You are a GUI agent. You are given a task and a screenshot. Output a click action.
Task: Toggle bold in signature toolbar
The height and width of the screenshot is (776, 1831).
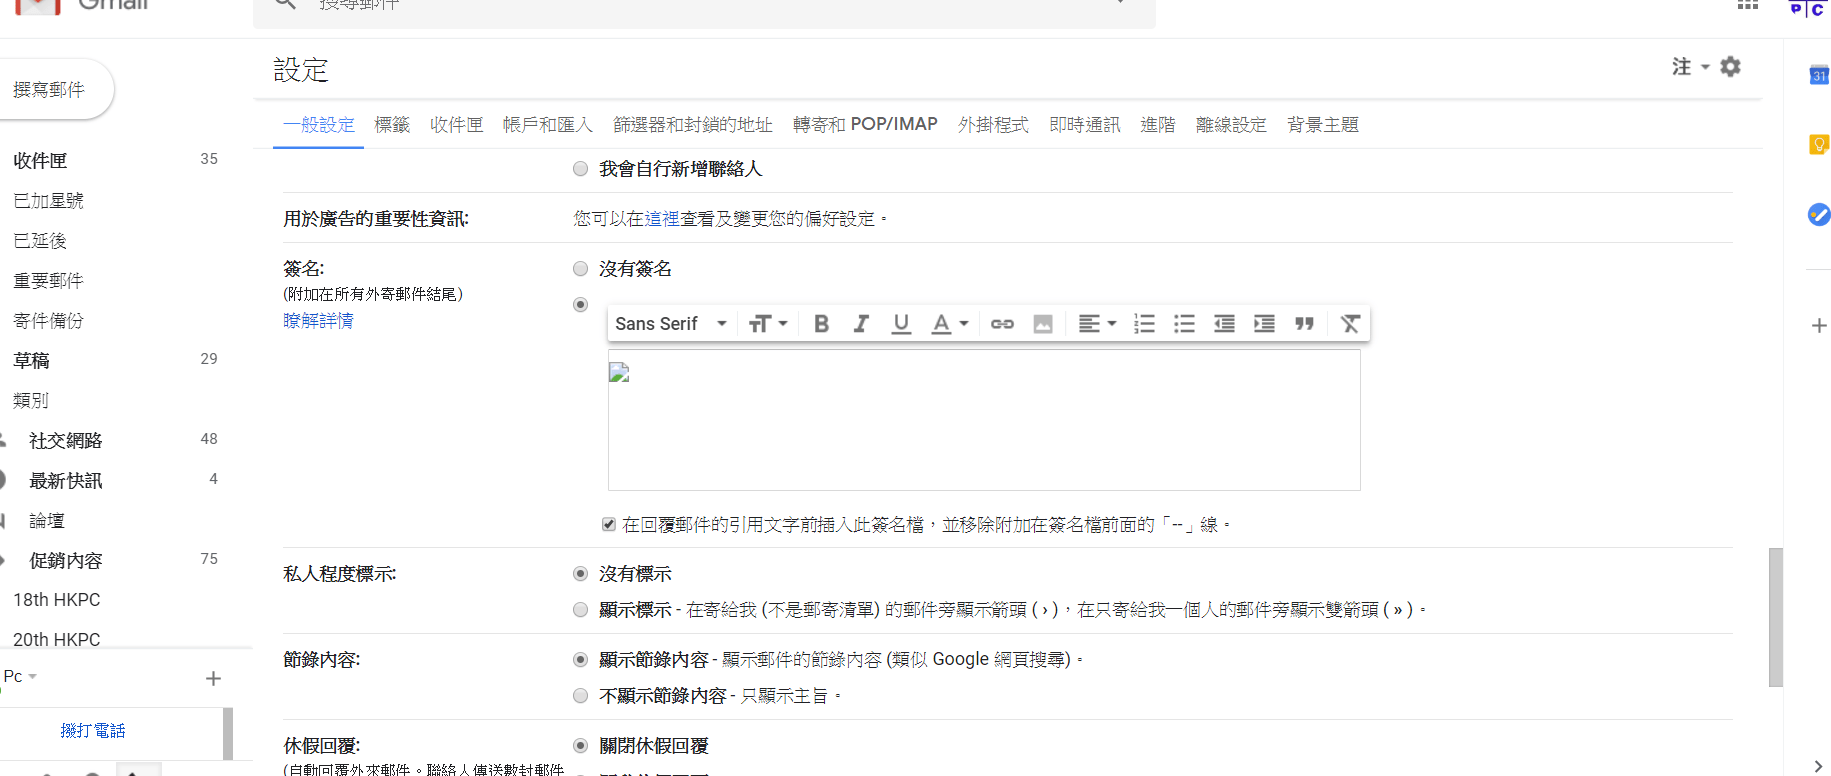pos(821,324)
